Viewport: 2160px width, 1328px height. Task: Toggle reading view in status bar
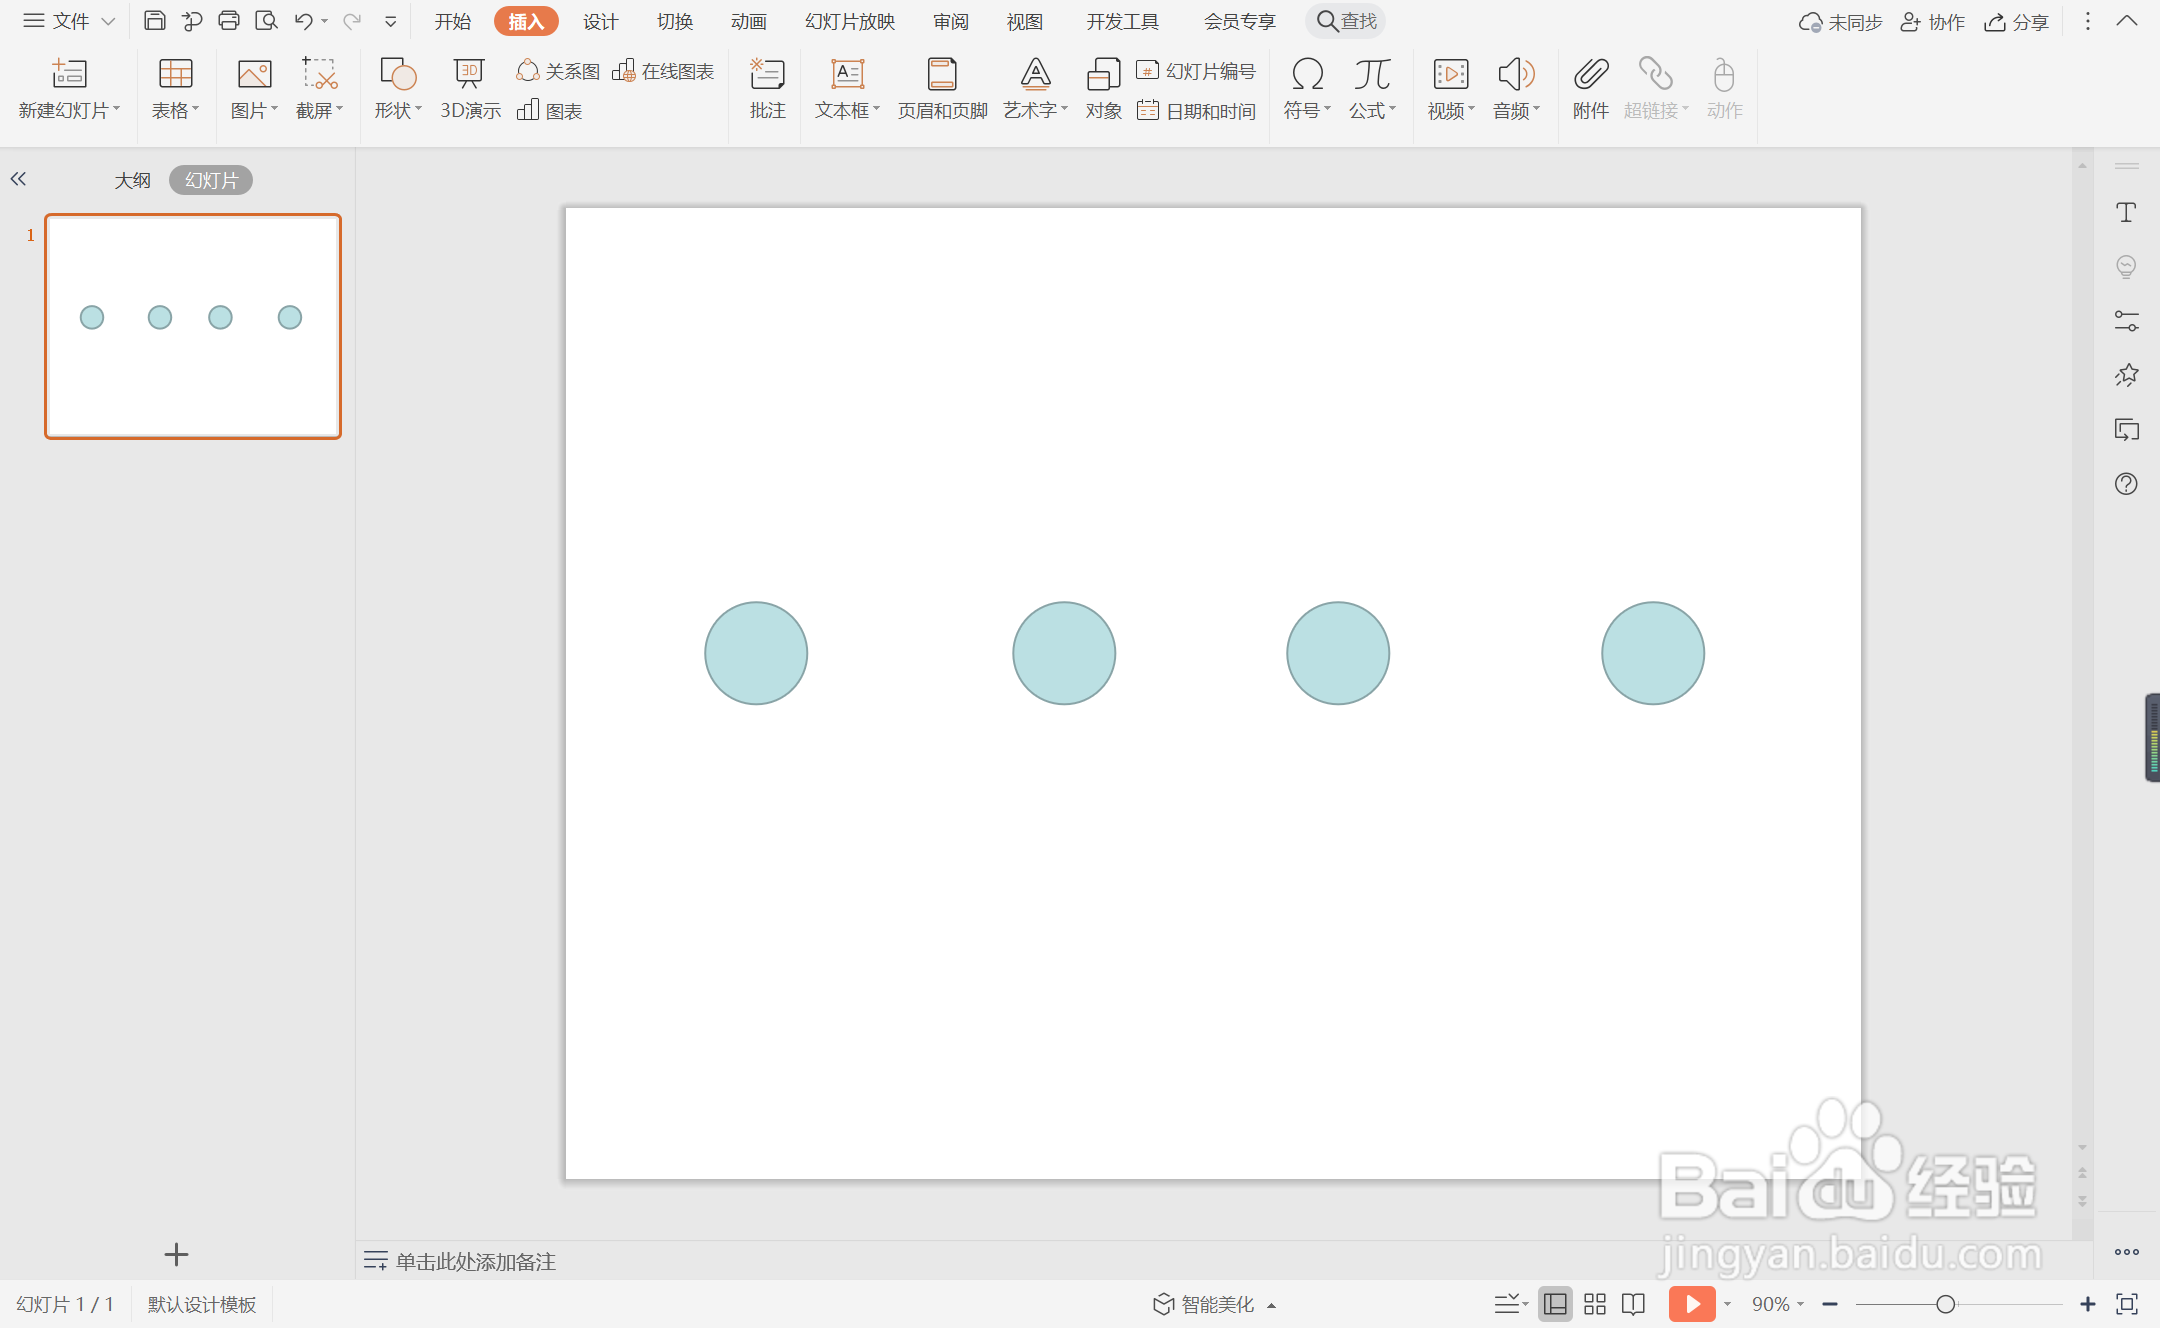(1633, 1304)
